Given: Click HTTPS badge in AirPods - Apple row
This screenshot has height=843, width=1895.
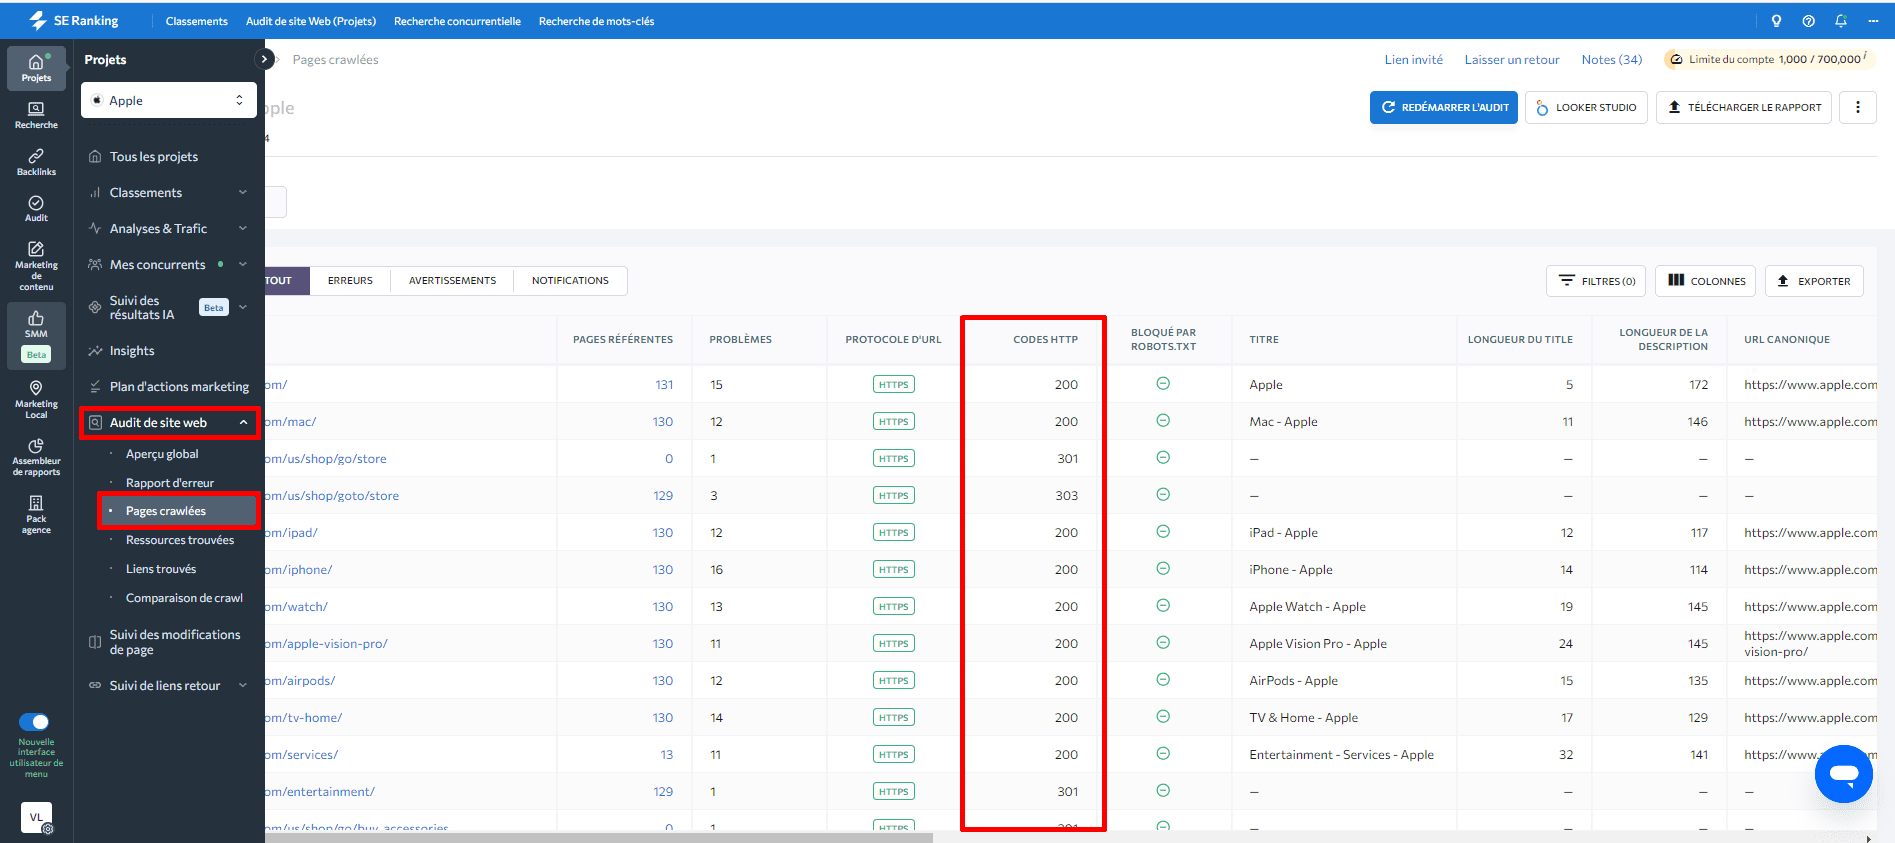Looking at the screenshot, I should (x=894, y=680).
